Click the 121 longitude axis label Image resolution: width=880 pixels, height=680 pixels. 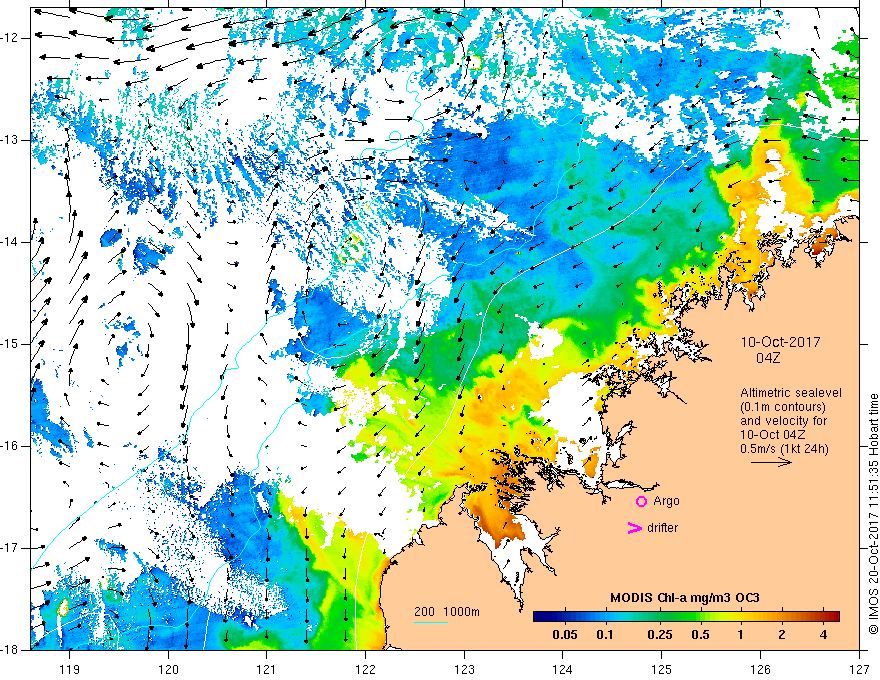(267, 669)
